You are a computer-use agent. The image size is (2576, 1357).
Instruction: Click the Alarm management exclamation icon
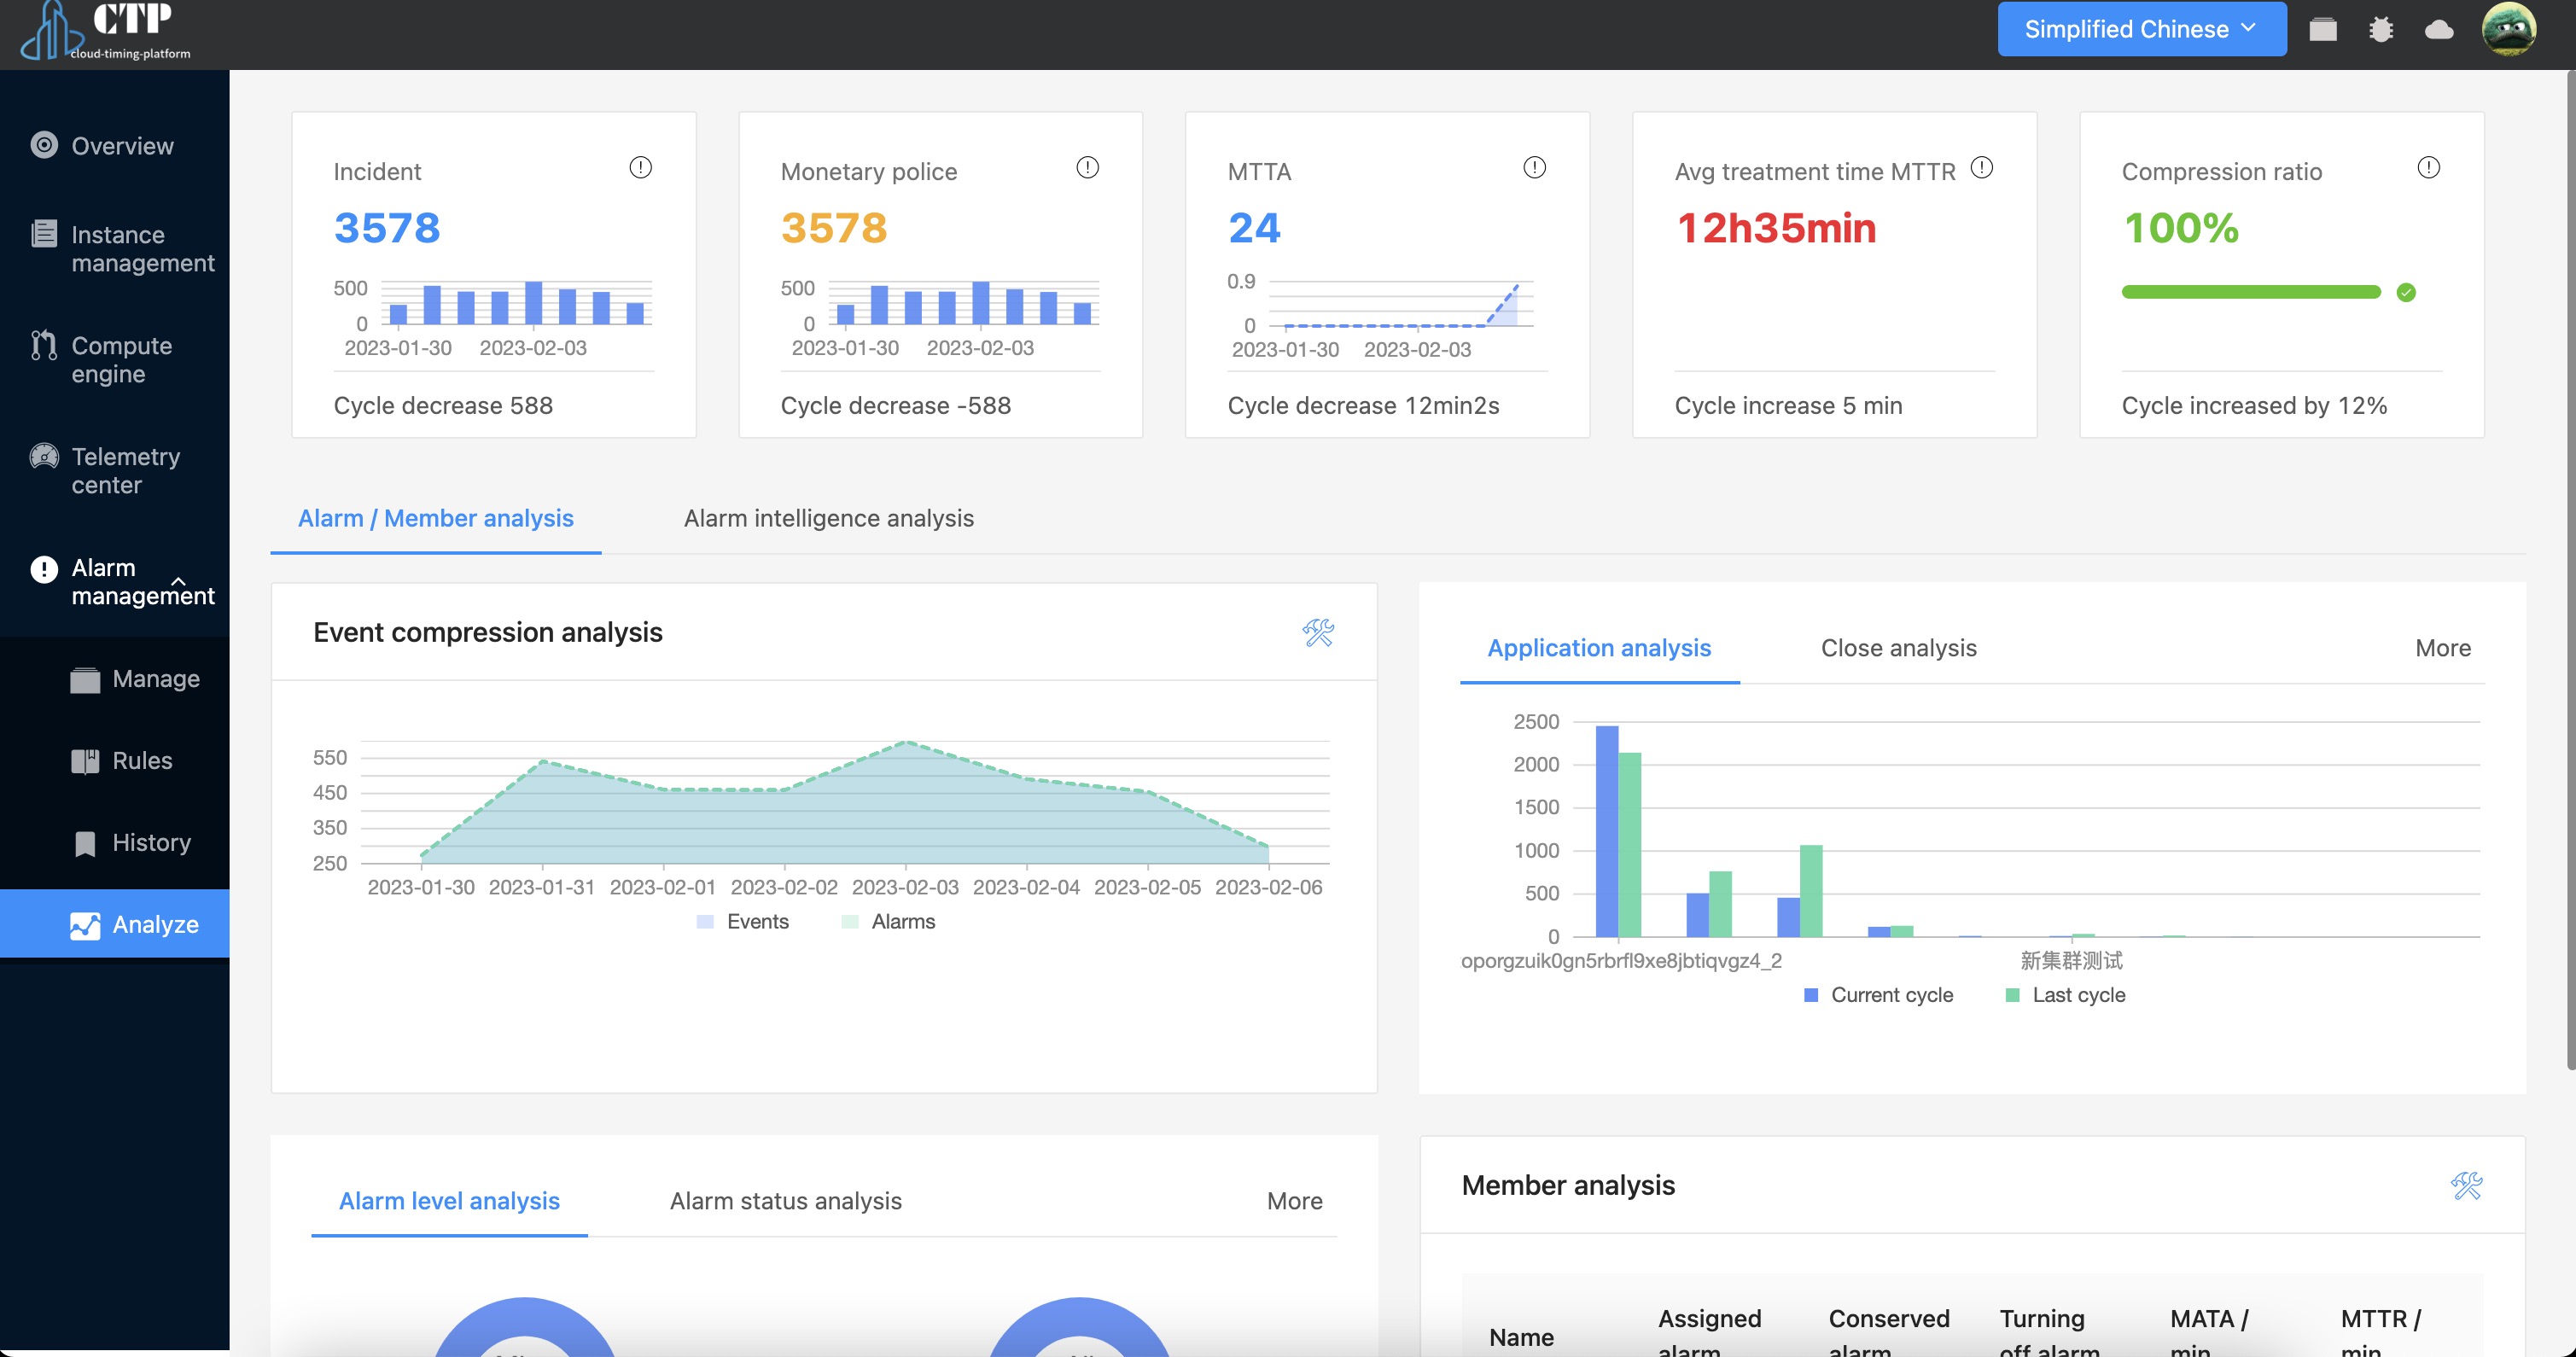coord(44,568)
